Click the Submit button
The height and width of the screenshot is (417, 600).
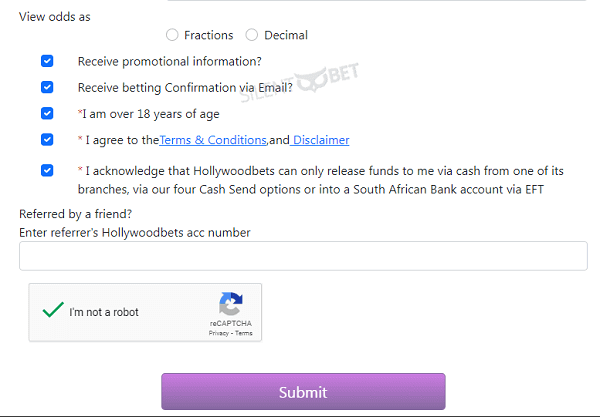click(303, 391)
